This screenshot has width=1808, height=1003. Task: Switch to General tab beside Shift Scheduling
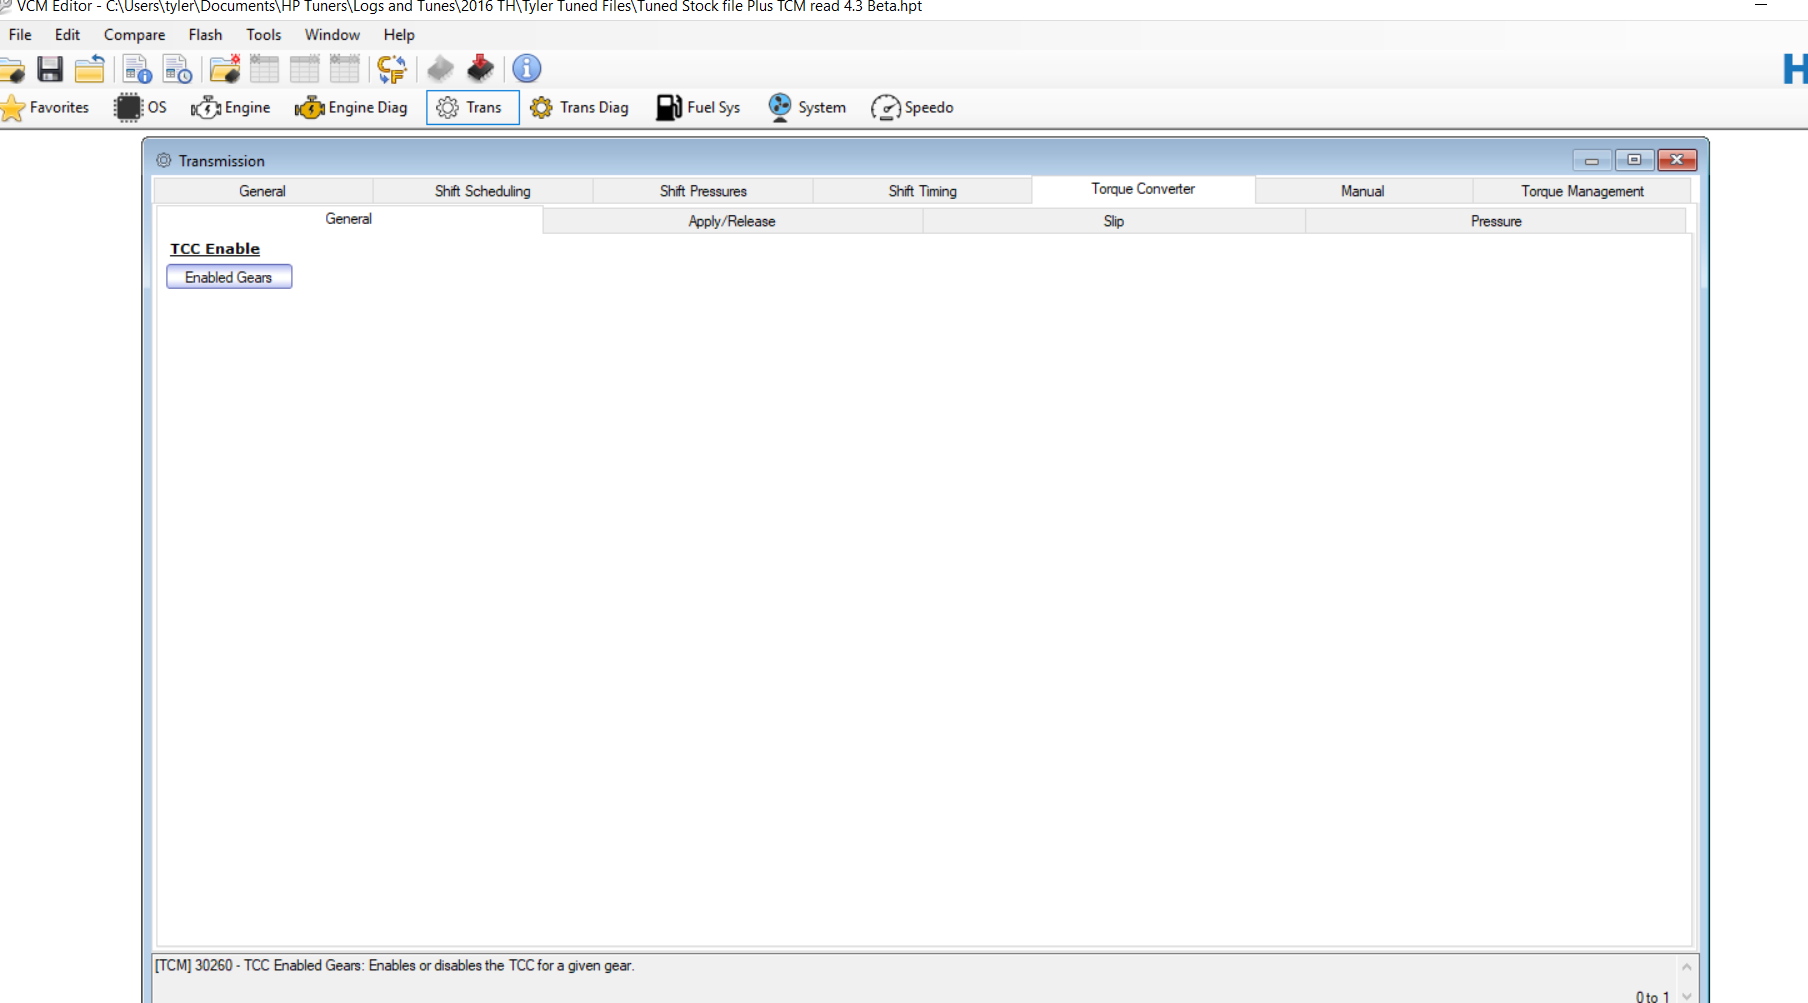tap(262, 191)
